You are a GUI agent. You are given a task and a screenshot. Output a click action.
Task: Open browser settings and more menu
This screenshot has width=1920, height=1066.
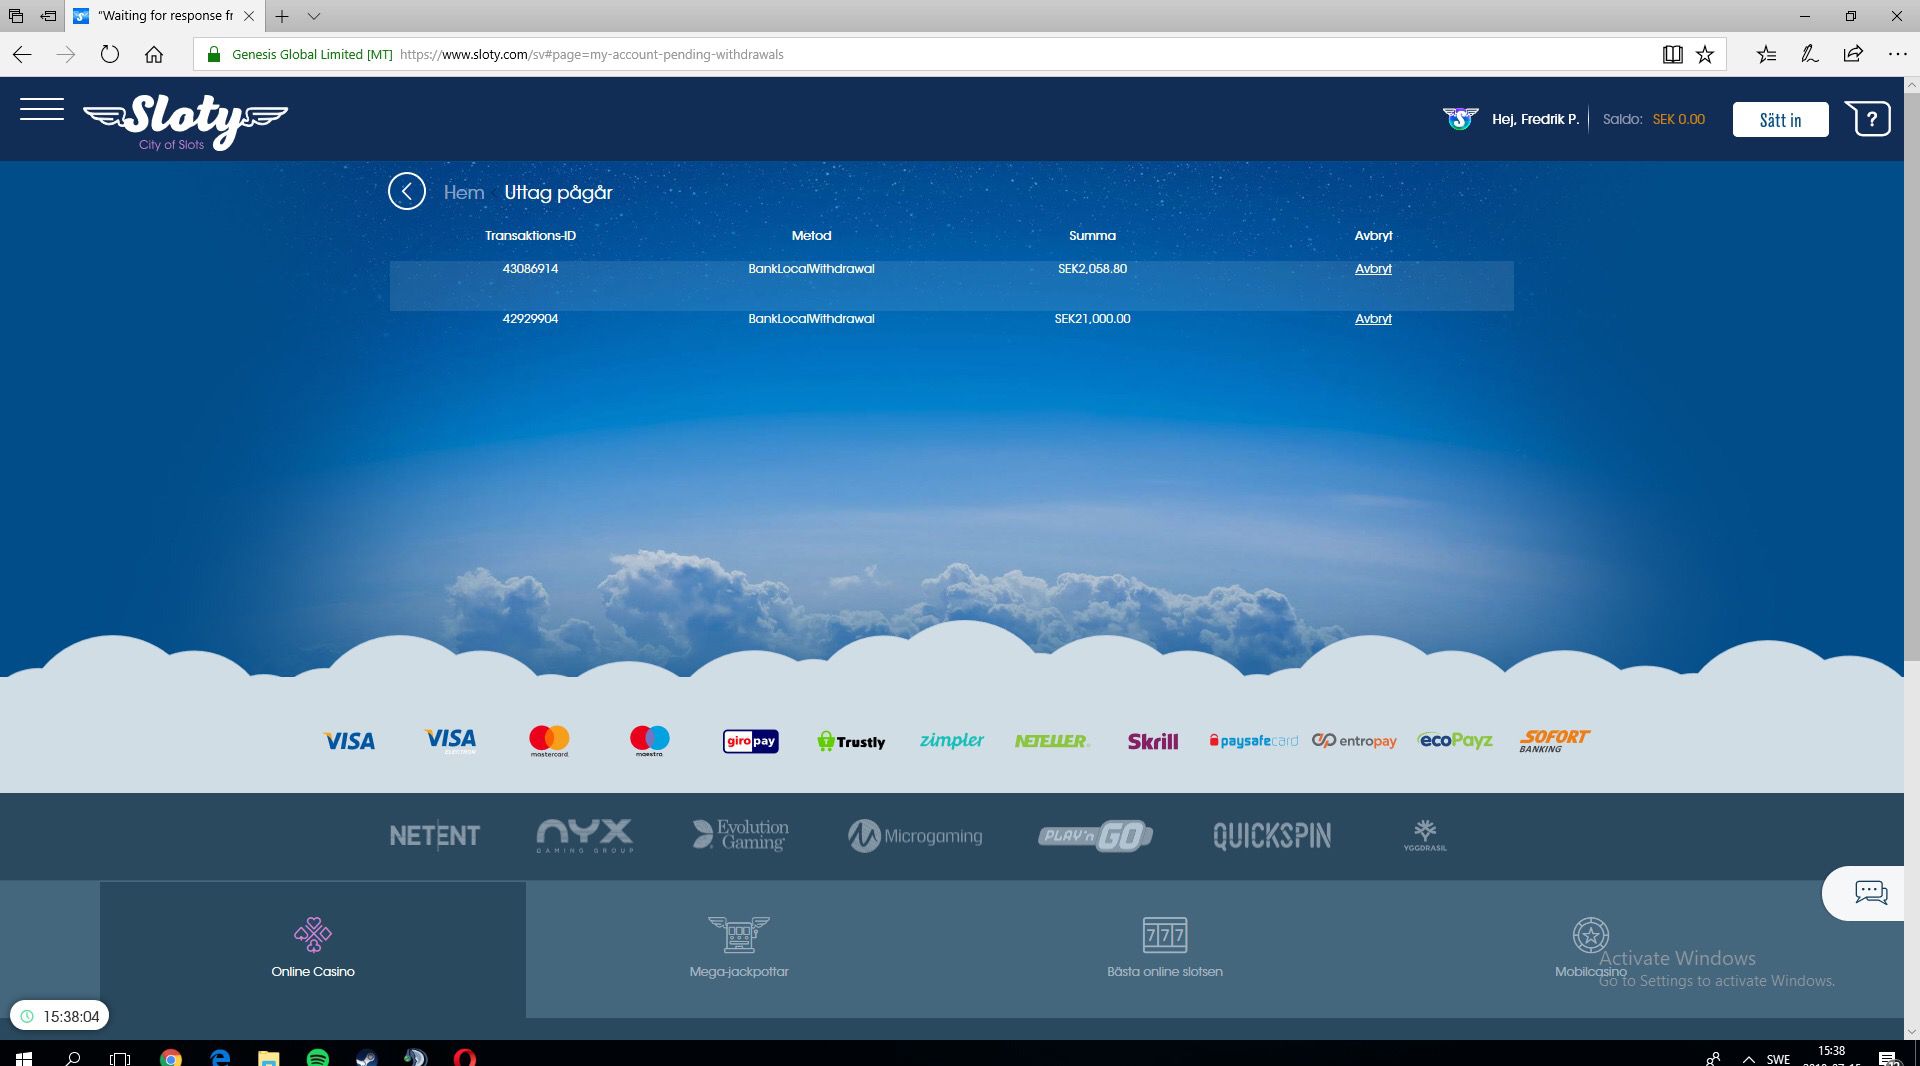pyautogui.click(x=1897, y=54)
